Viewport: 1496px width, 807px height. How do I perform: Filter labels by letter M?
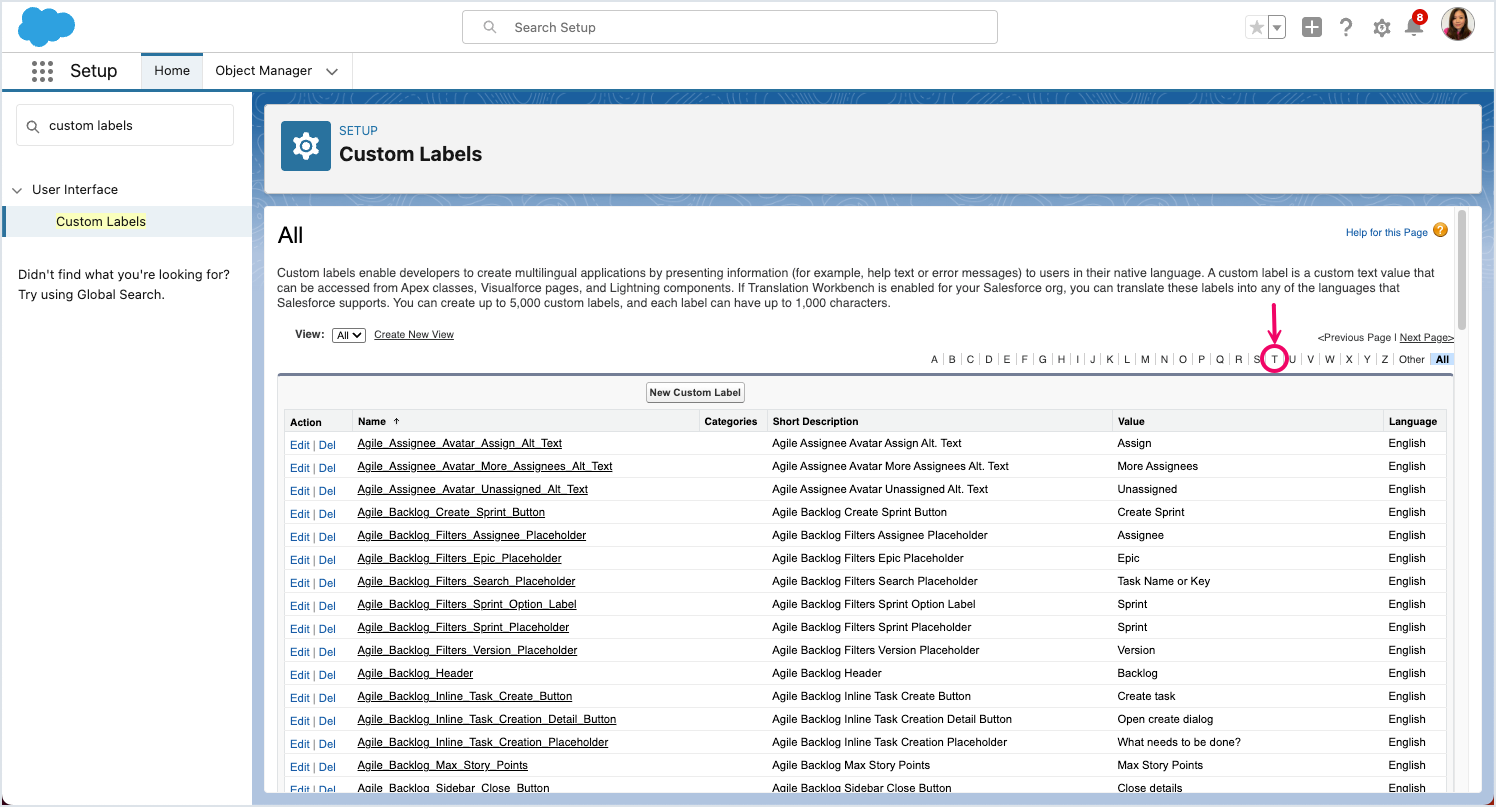[1145, 359]
